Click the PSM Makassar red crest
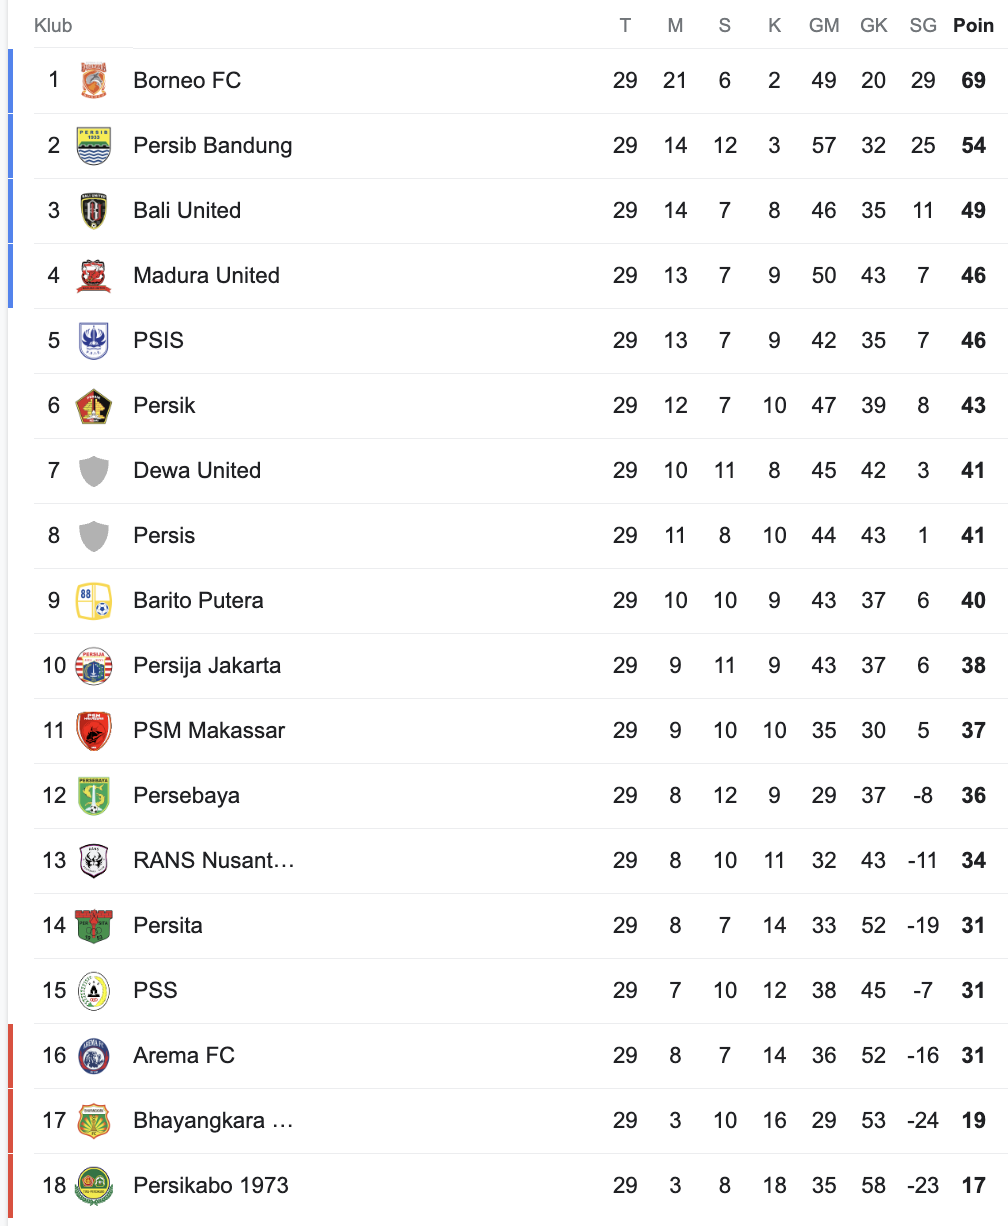Image resolution: width=1008 pixels, height=1226 pixels. click(x=94, y=730)
